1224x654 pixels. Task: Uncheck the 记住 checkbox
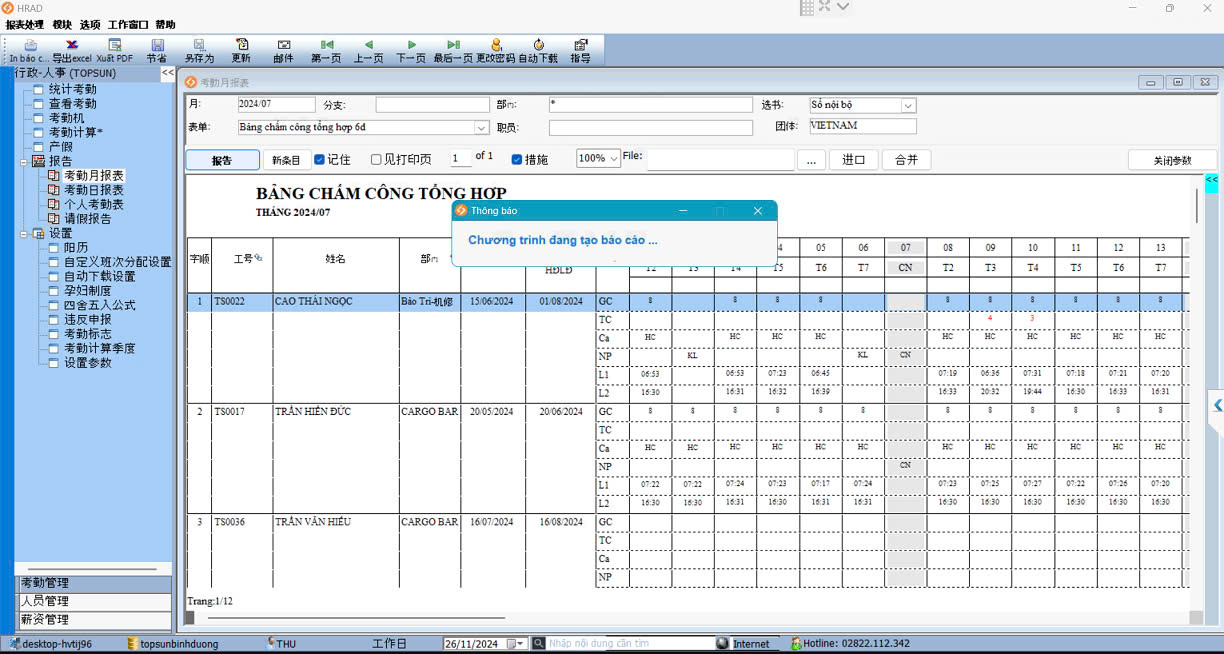pyautogui.click(x=320, y=160)
